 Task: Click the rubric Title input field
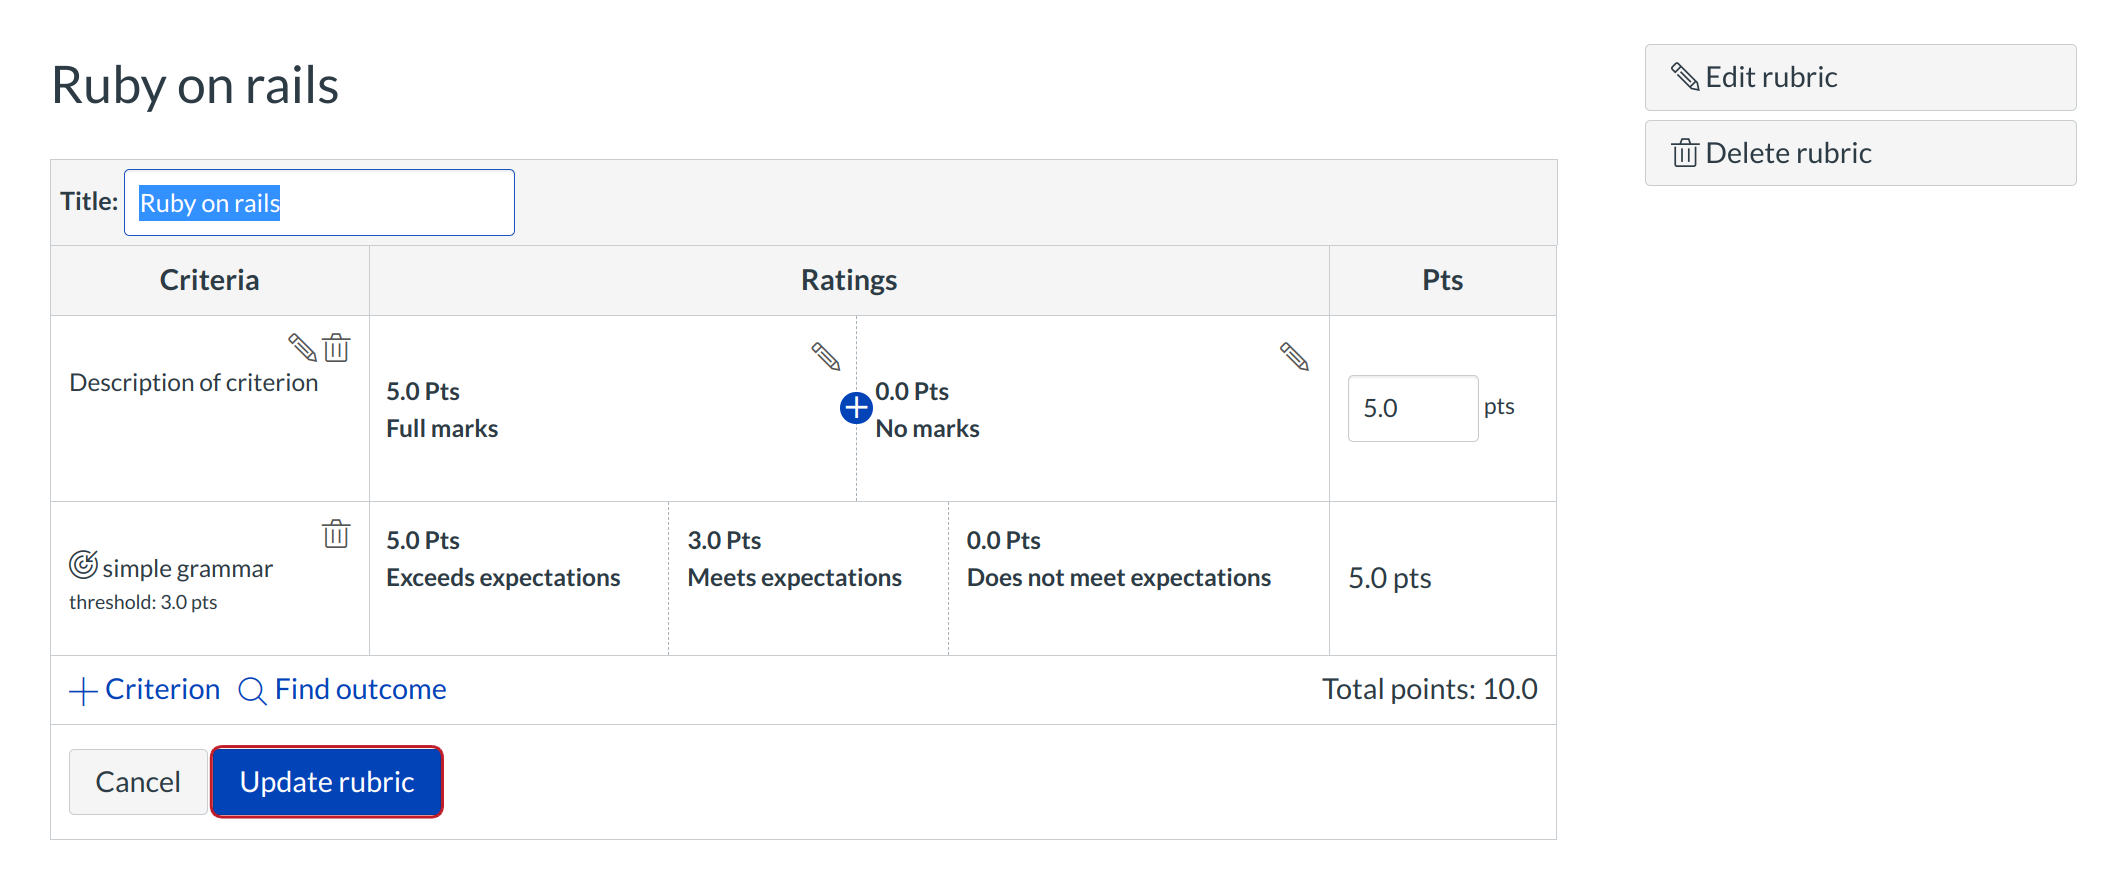pyautogui.click(x=319, y=203)
